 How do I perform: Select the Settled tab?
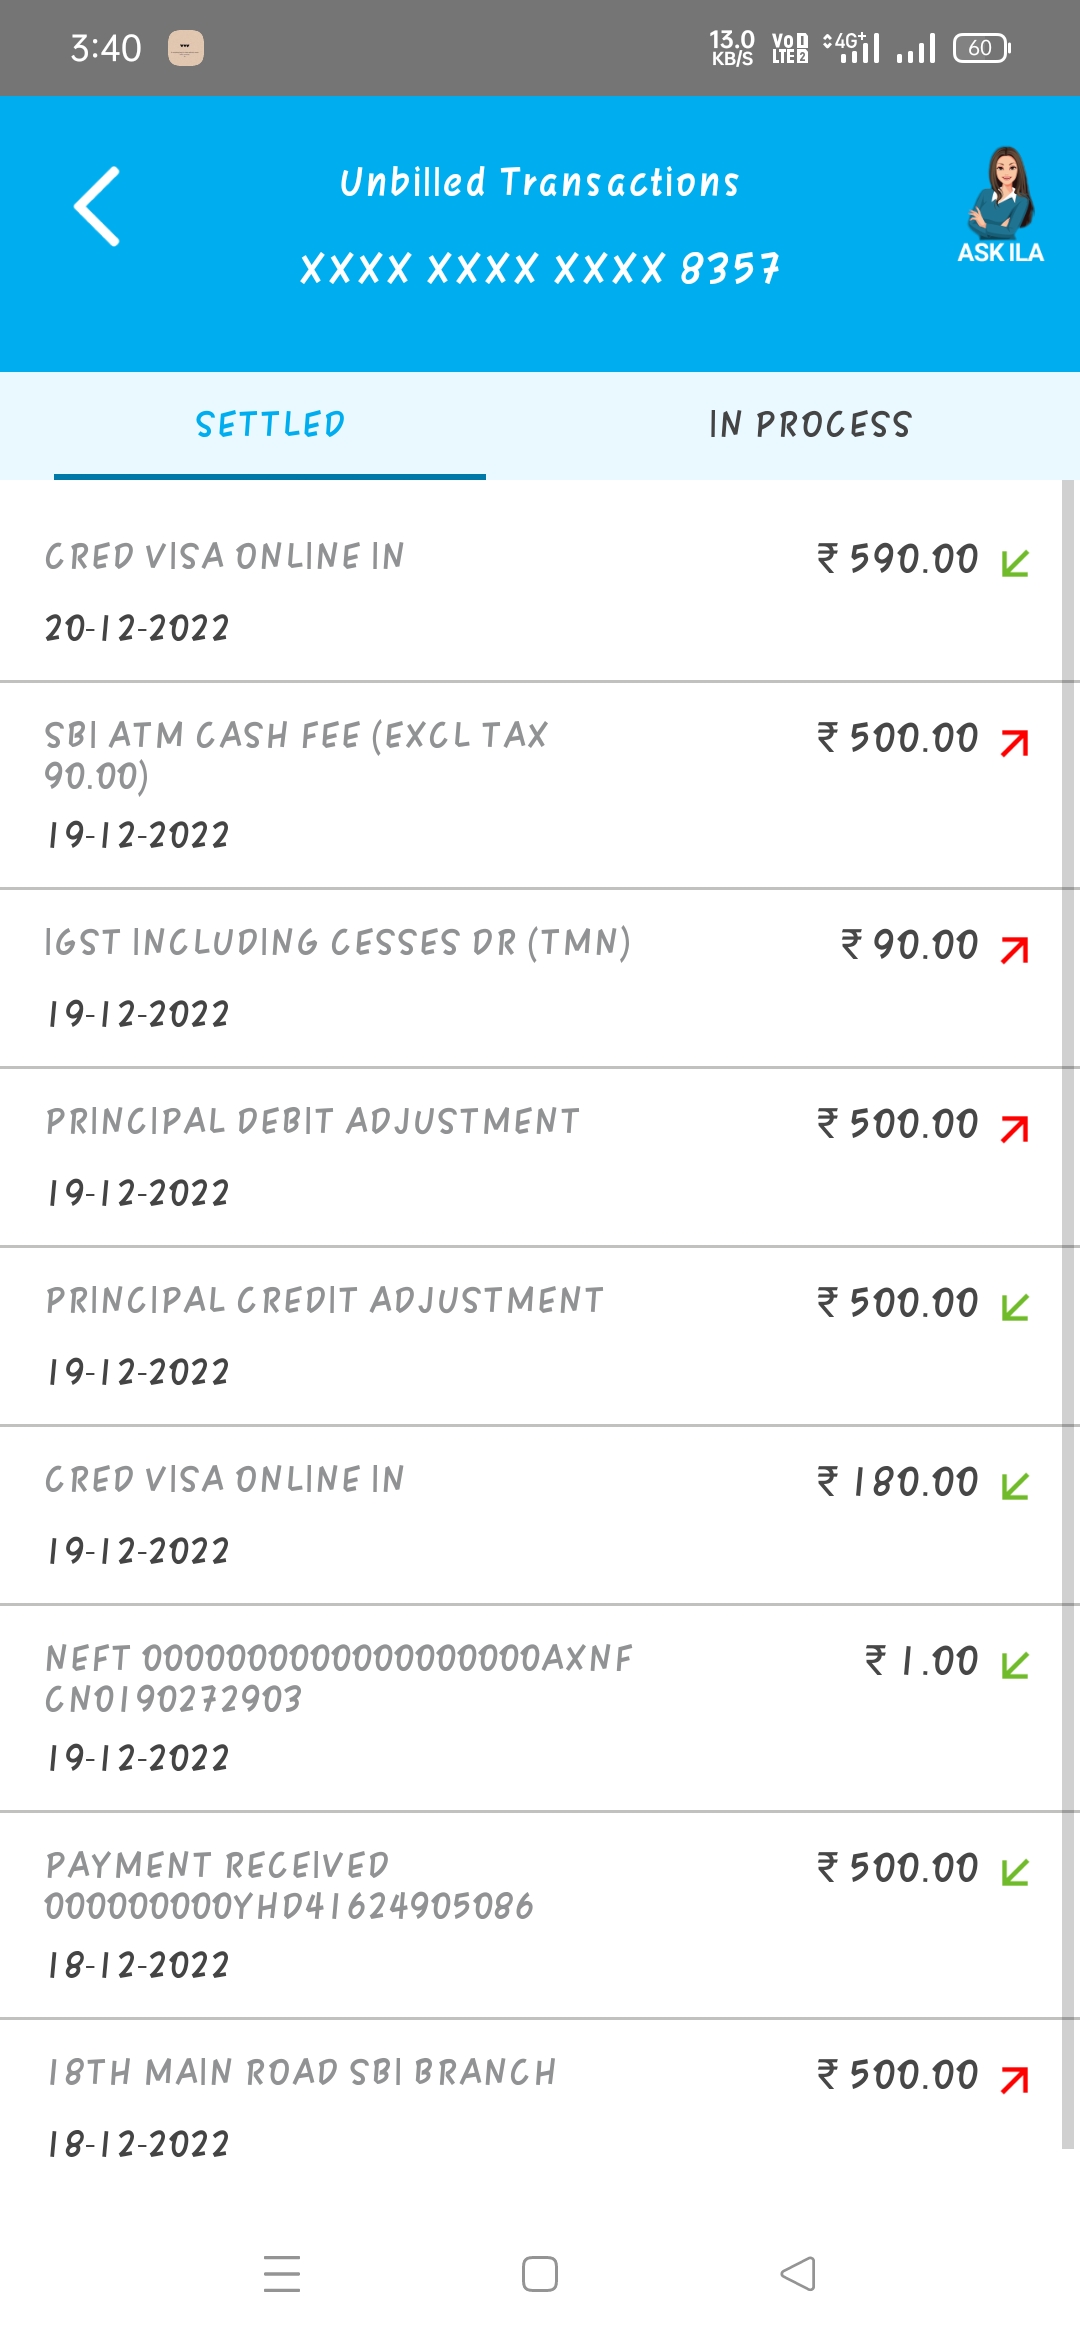point(270,425)
